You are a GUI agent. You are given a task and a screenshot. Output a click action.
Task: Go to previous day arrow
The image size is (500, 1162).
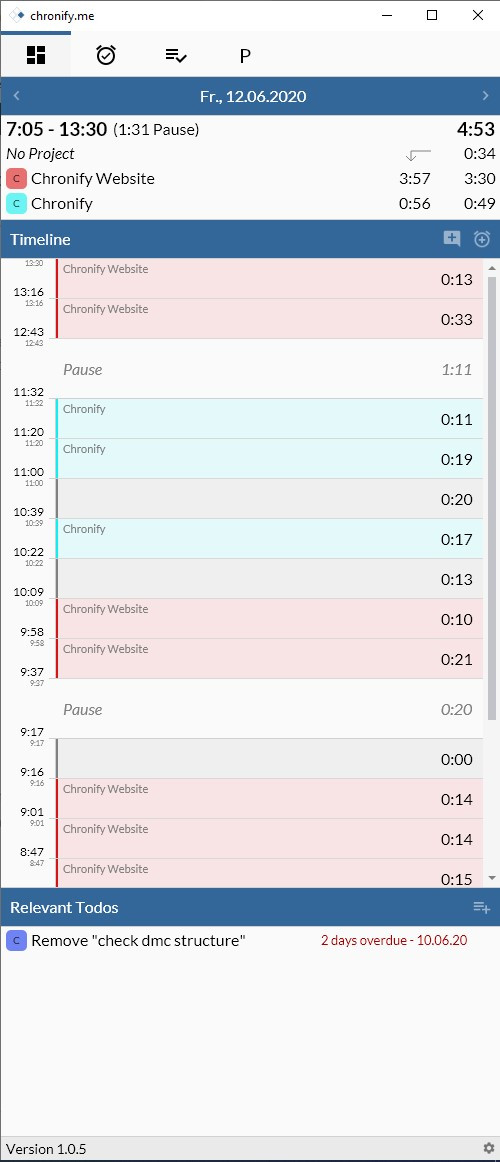point(16,96)
